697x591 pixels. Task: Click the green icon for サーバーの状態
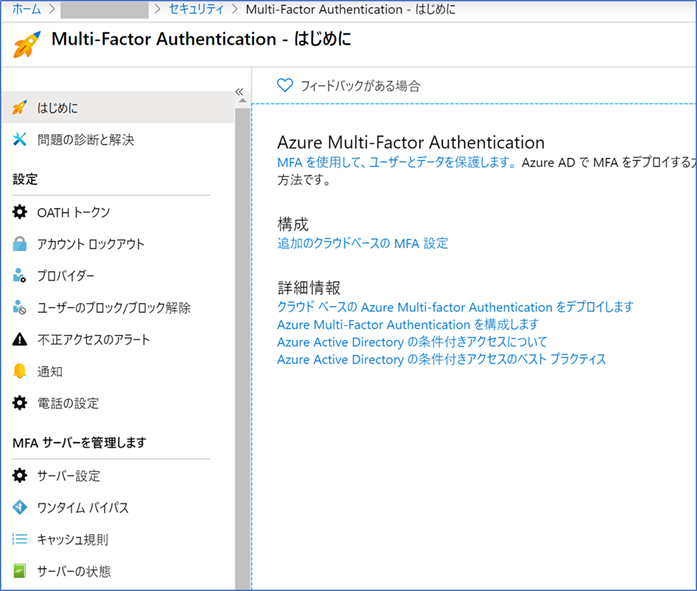[x=20, y=571]
